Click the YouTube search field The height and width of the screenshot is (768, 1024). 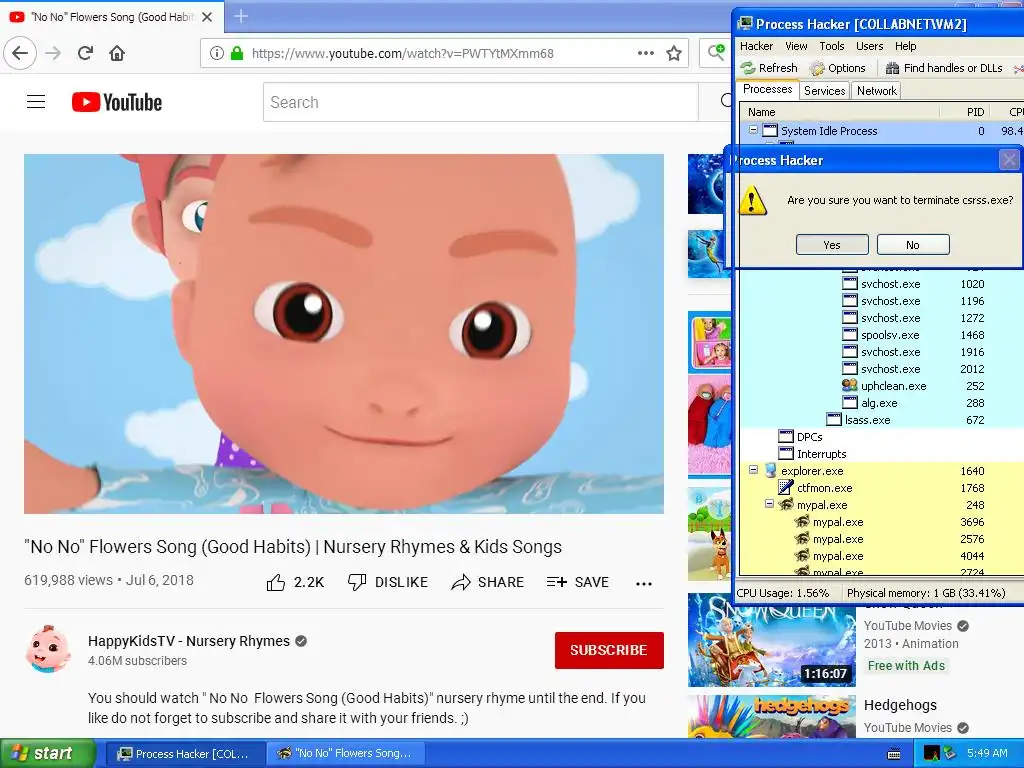point(481,102)
